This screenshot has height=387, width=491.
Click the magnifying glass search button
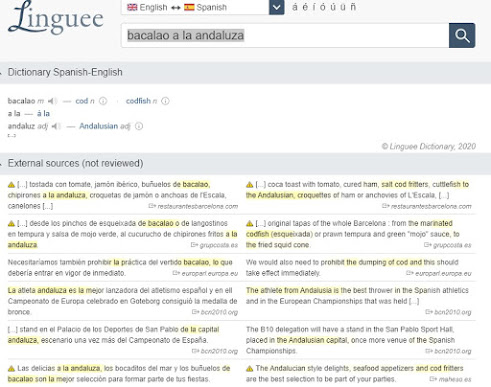(x=462, y=35)
